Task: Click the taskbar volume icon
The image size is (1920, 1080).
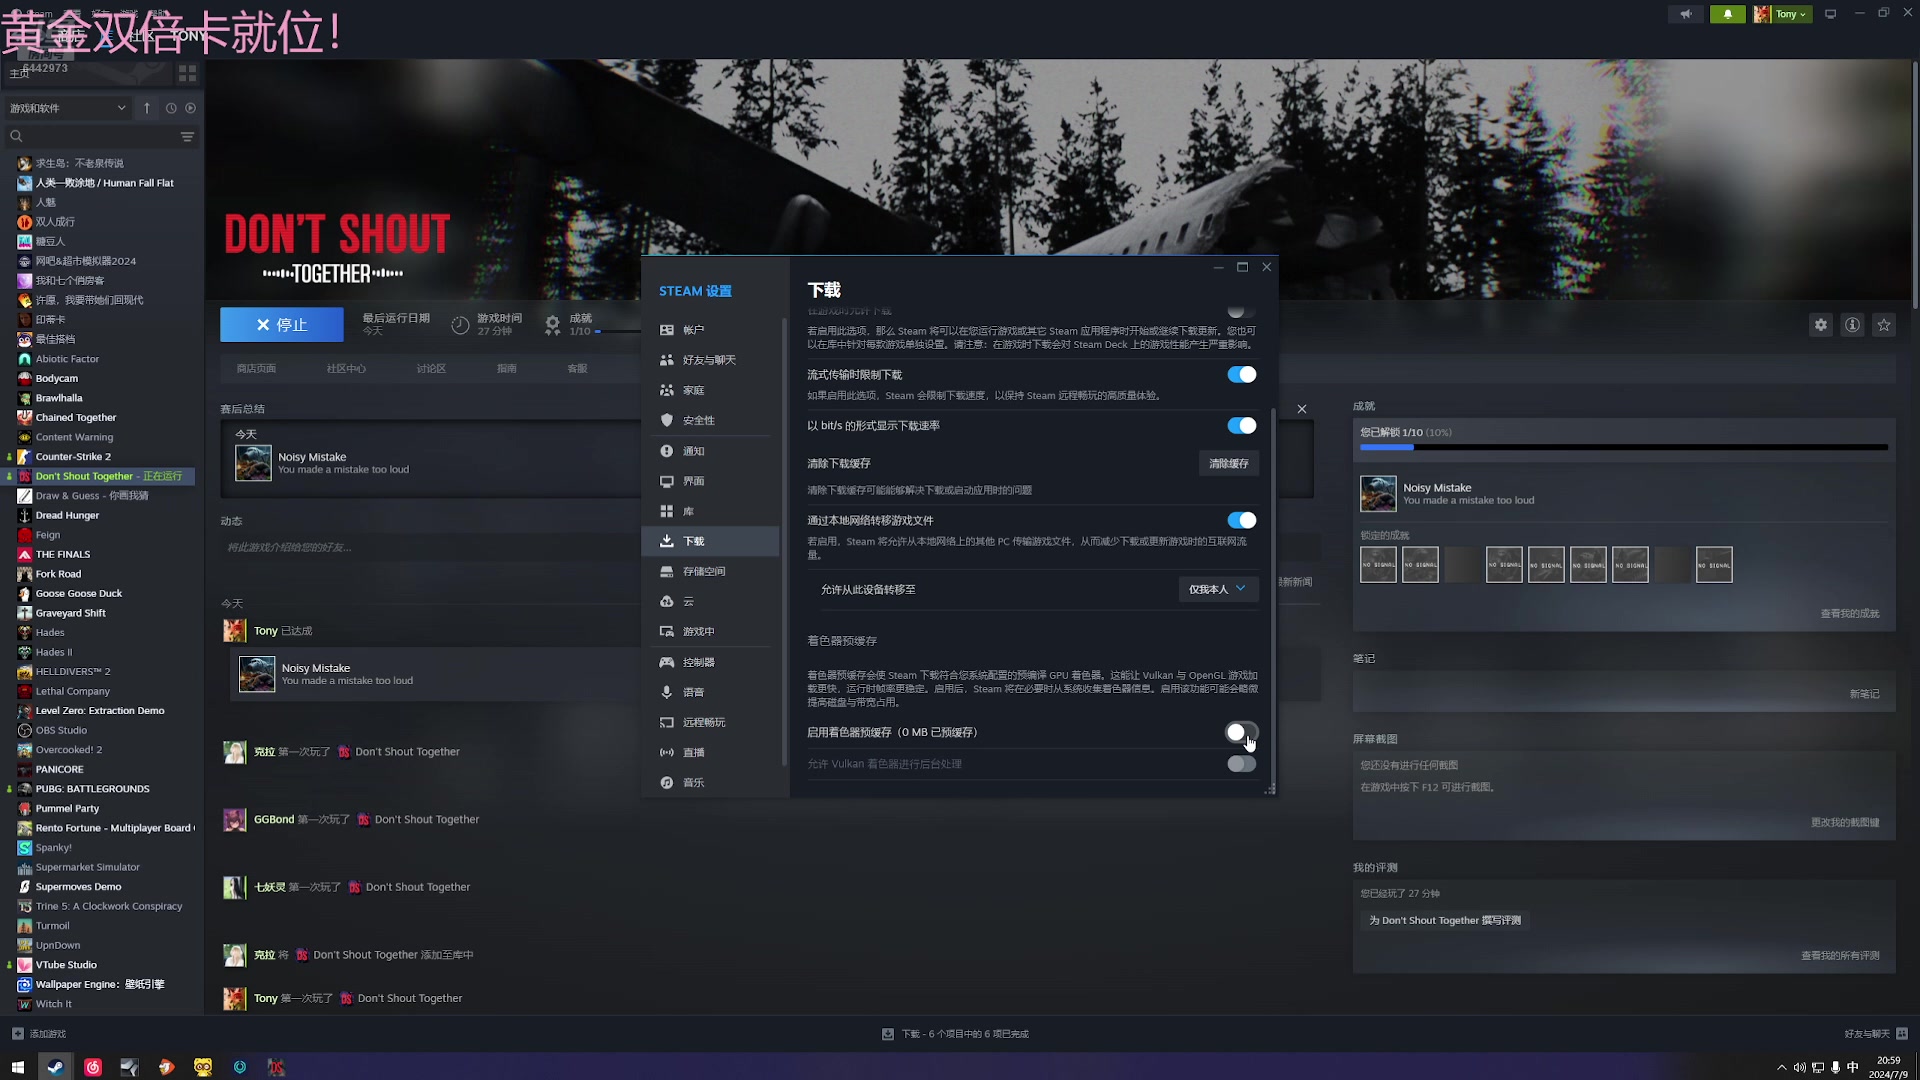Action: click(x=1799, y=1067)
